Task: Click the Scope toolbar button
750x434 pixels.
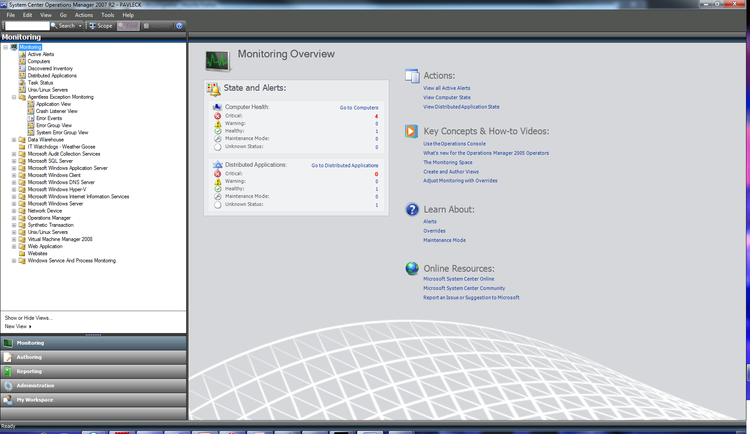Action: 101,26
